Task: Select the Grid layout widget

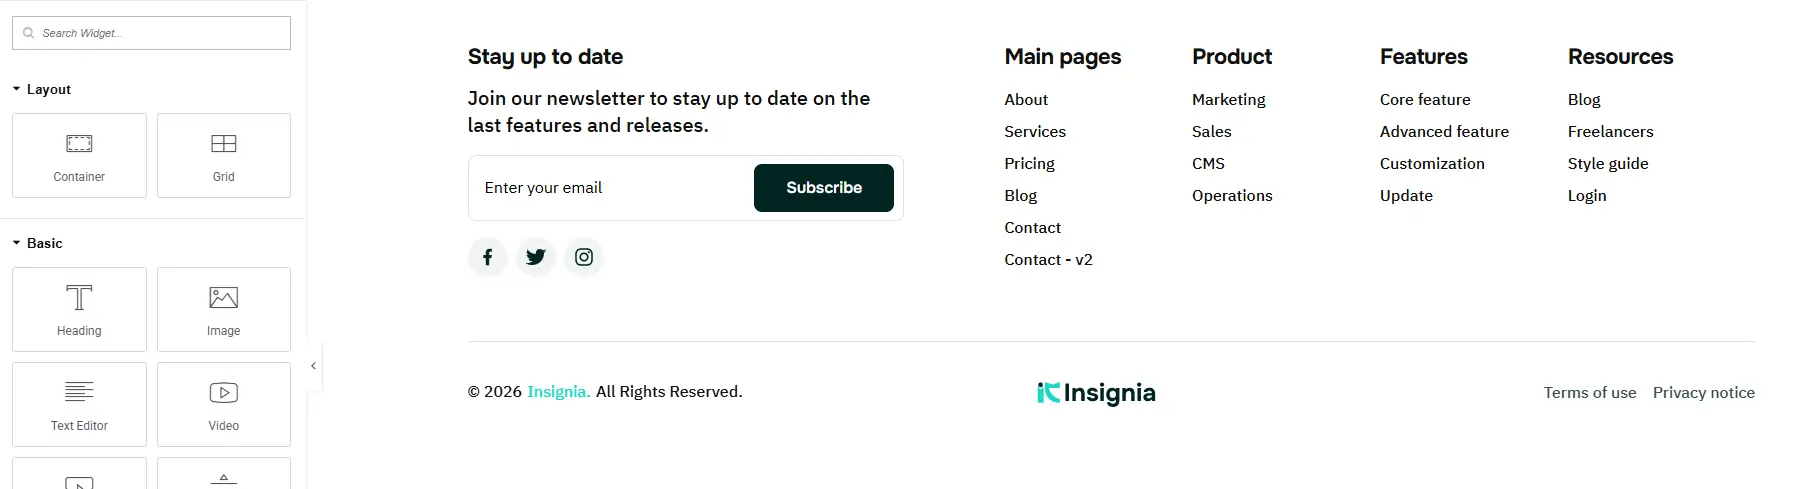Action: [224, 155]
